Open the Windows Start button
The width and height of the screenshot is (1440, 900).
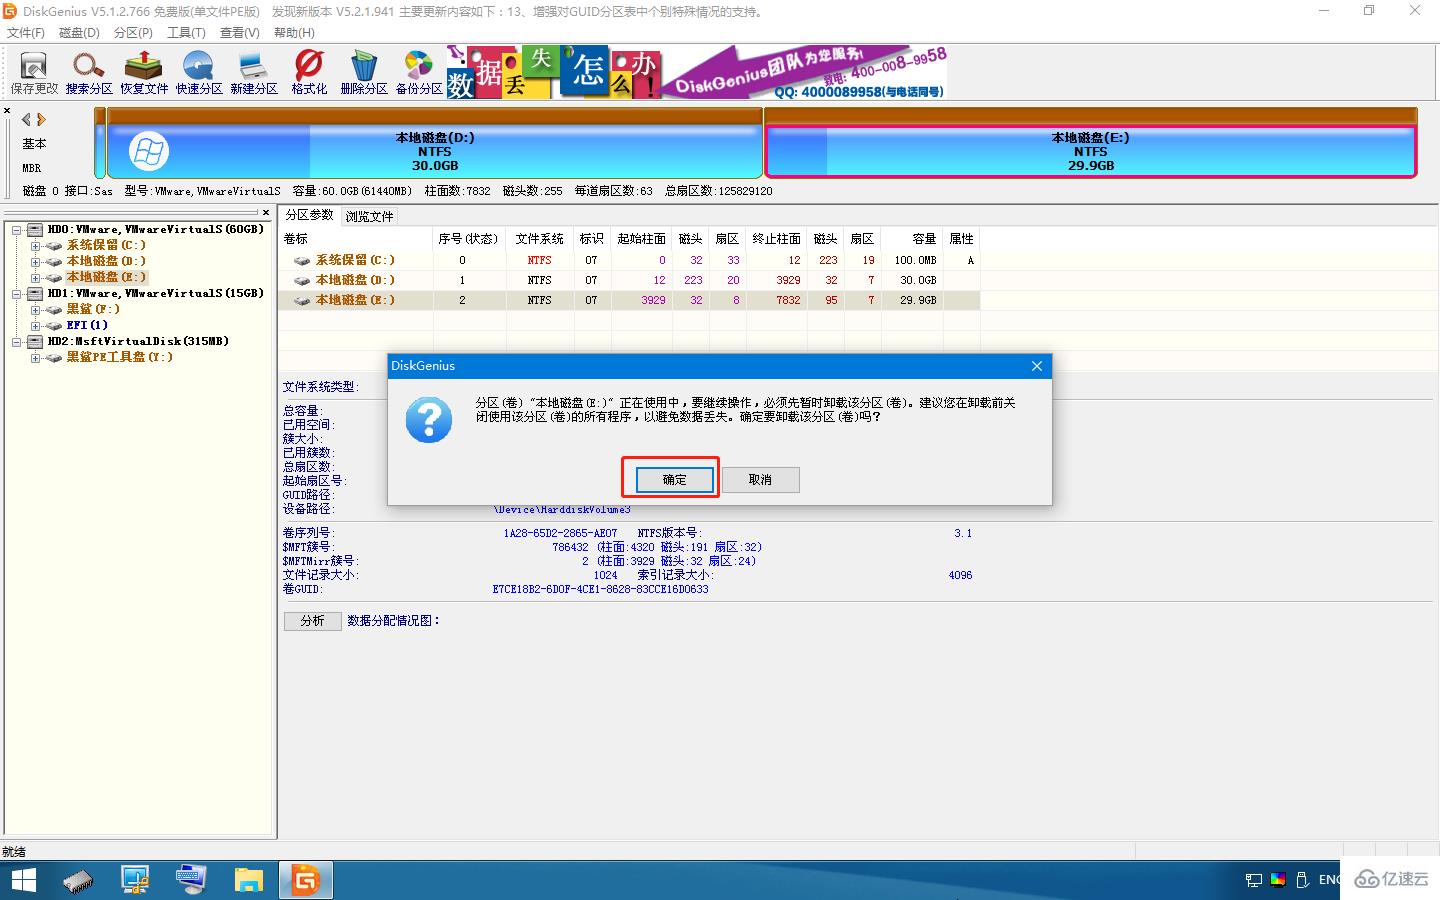(x=23, y=880)
